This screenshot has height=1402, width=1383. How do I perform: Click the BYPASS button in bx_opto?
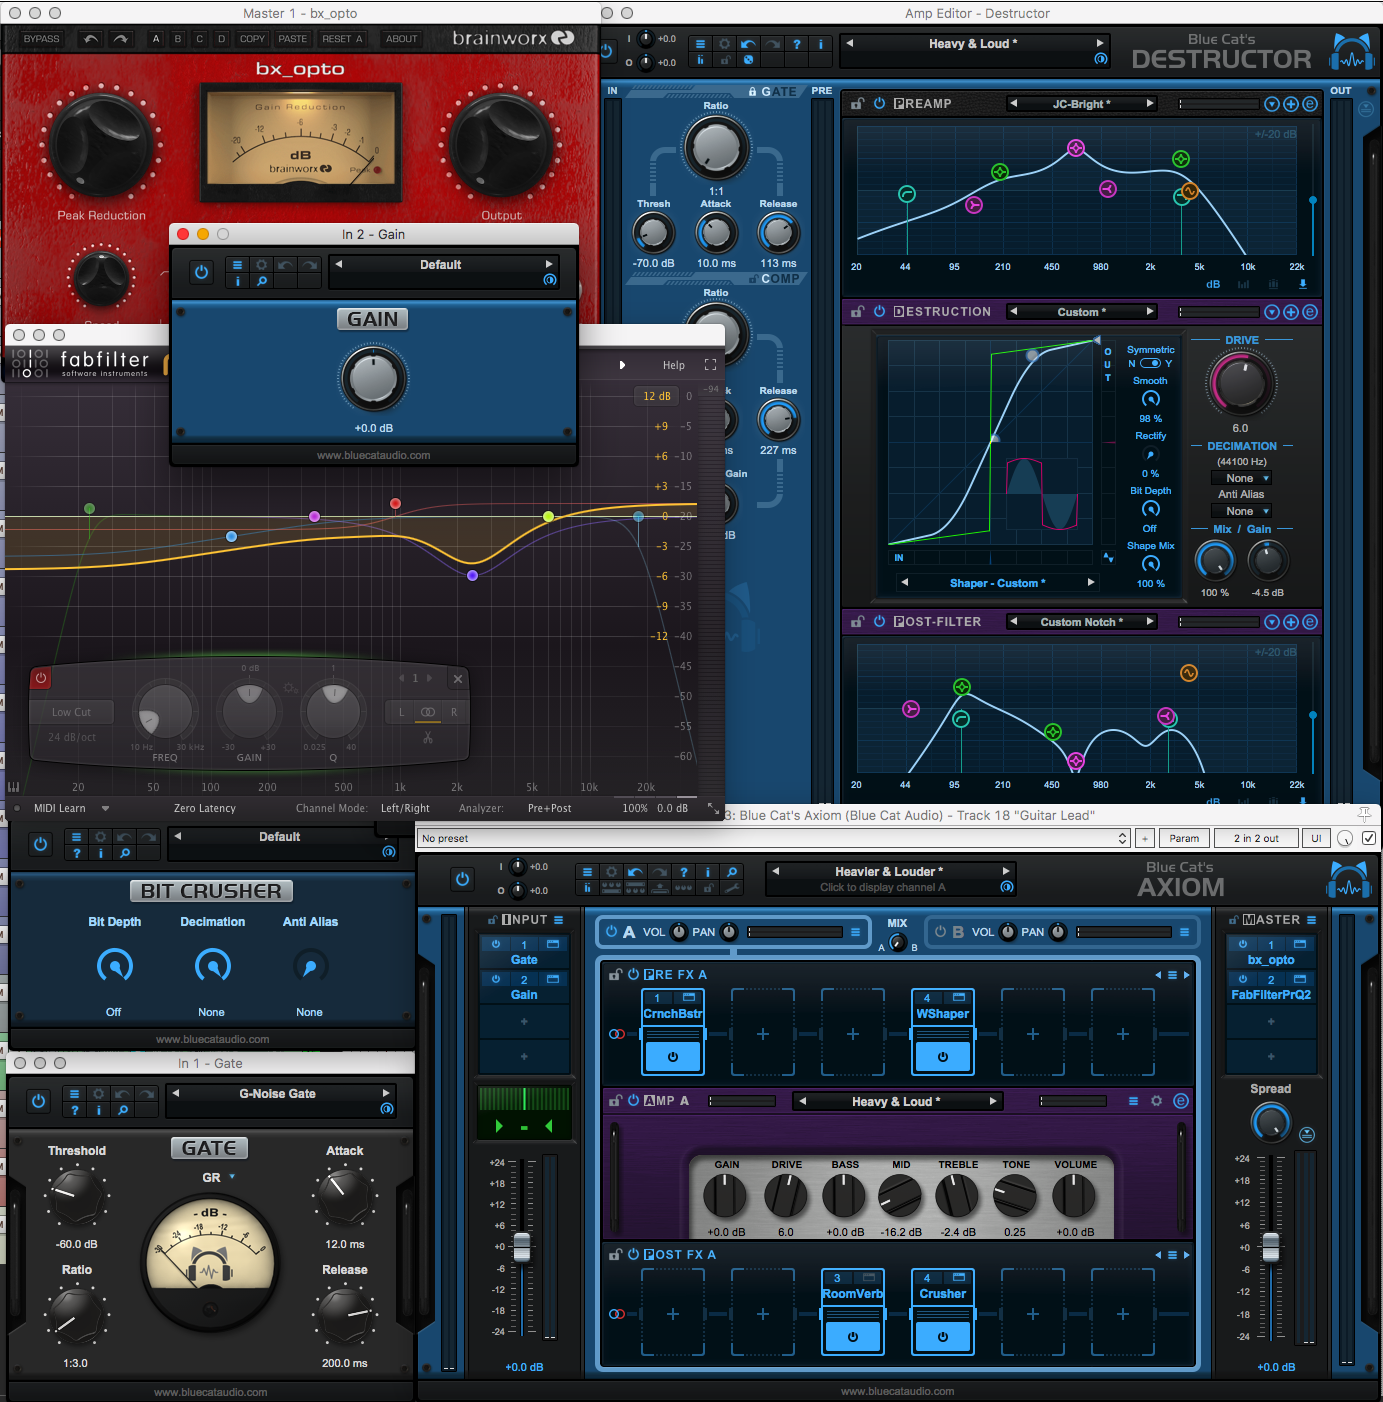[41, 39]
